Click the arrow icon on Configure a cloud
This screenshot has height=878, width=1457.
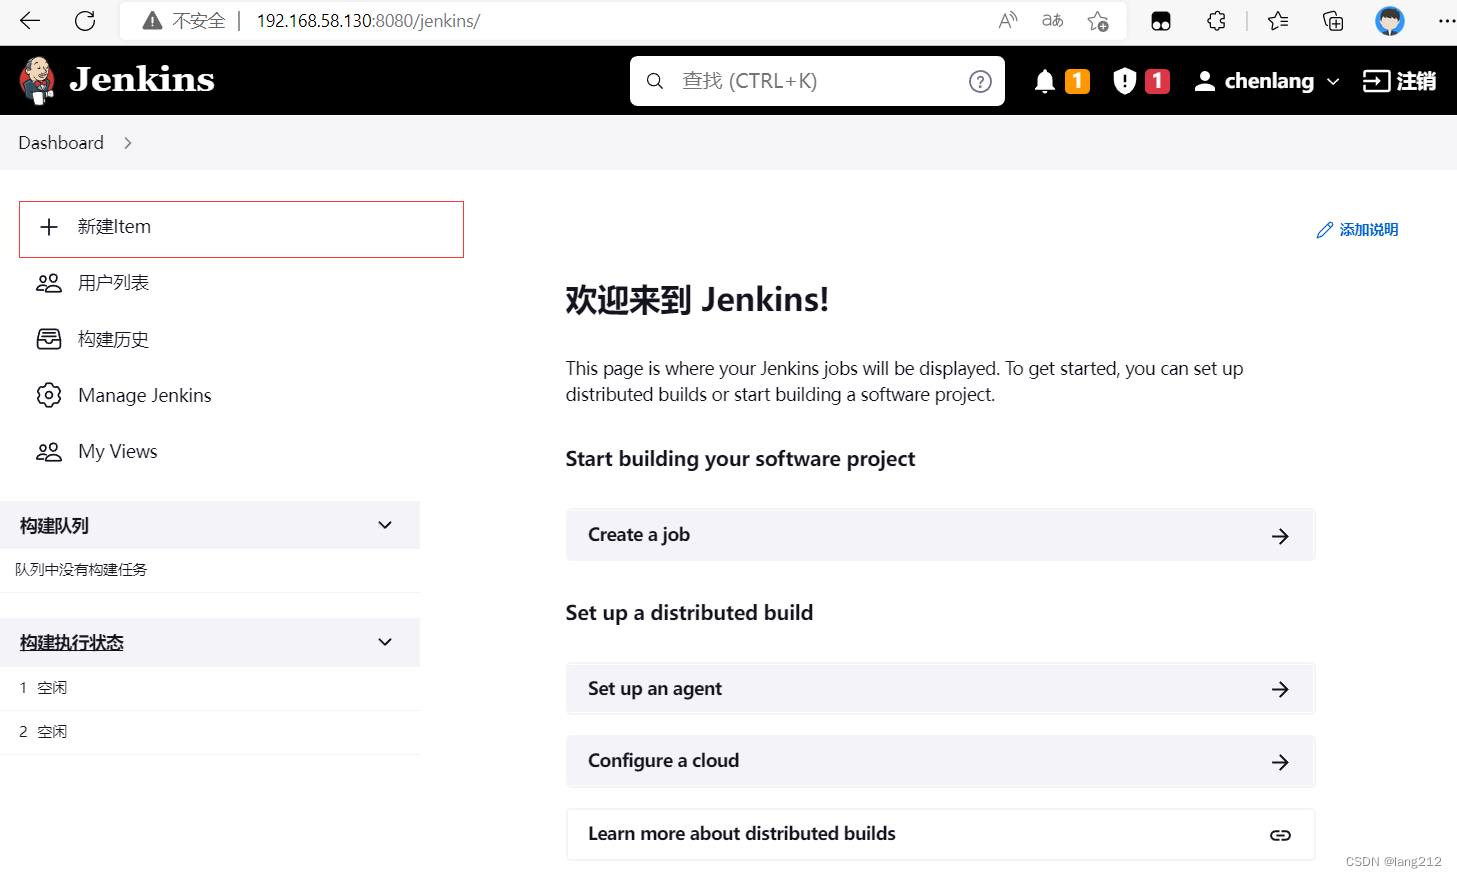(x=1280, y=763)
